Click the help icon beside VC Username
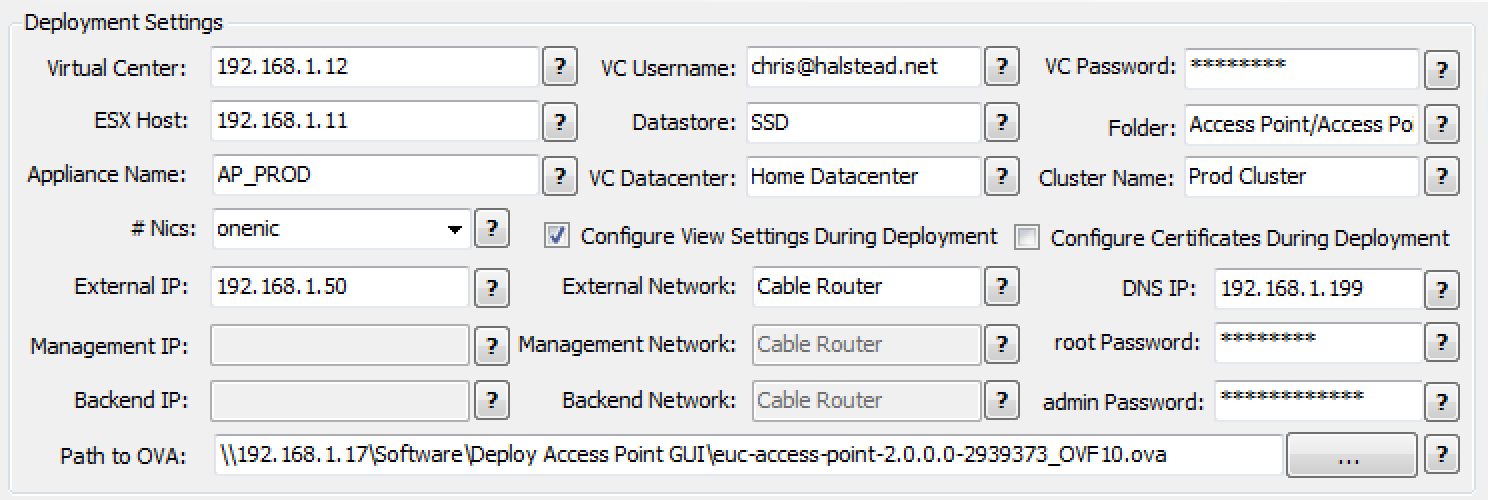 1001,68
